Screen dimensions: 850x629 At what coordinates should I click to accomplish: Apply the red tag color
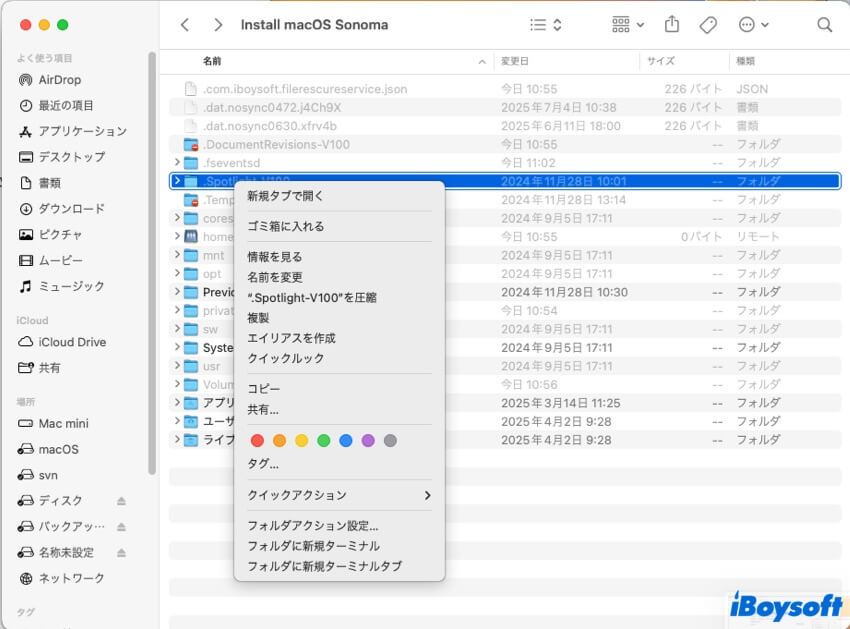coord(257,441)
